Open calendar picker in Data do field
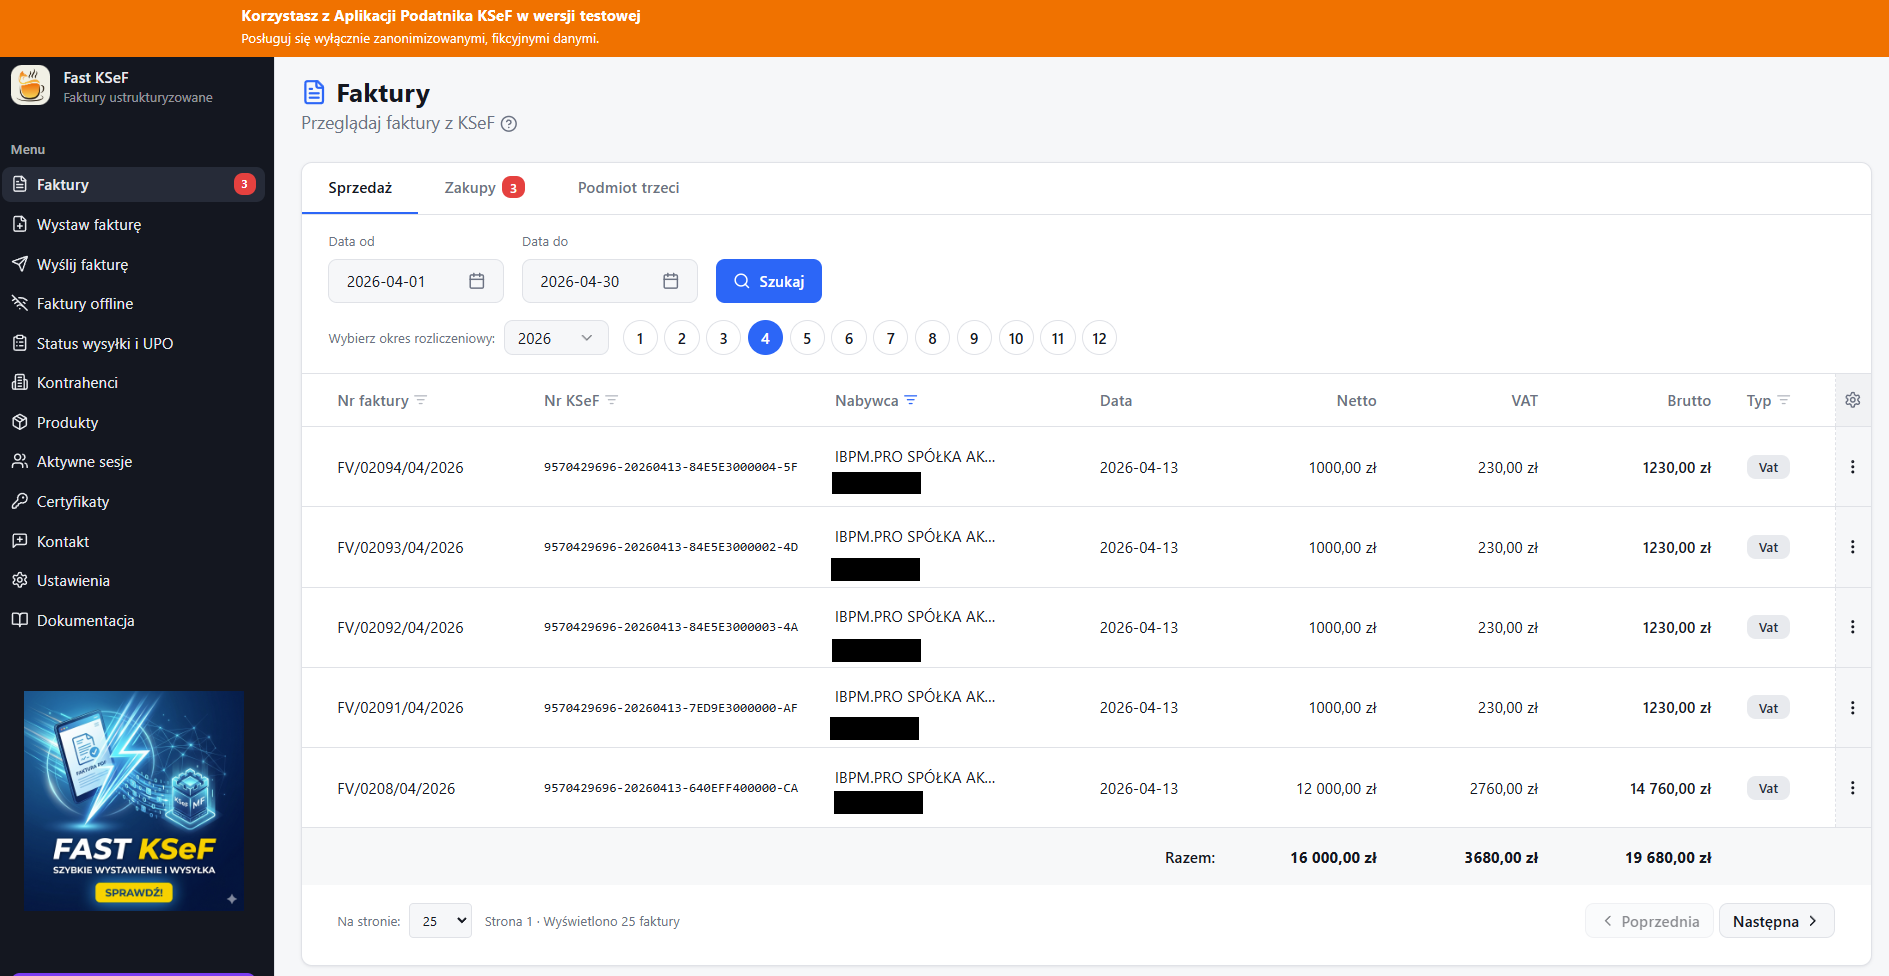This screenshot has height=976, width=1889. [x=671, y=282]
